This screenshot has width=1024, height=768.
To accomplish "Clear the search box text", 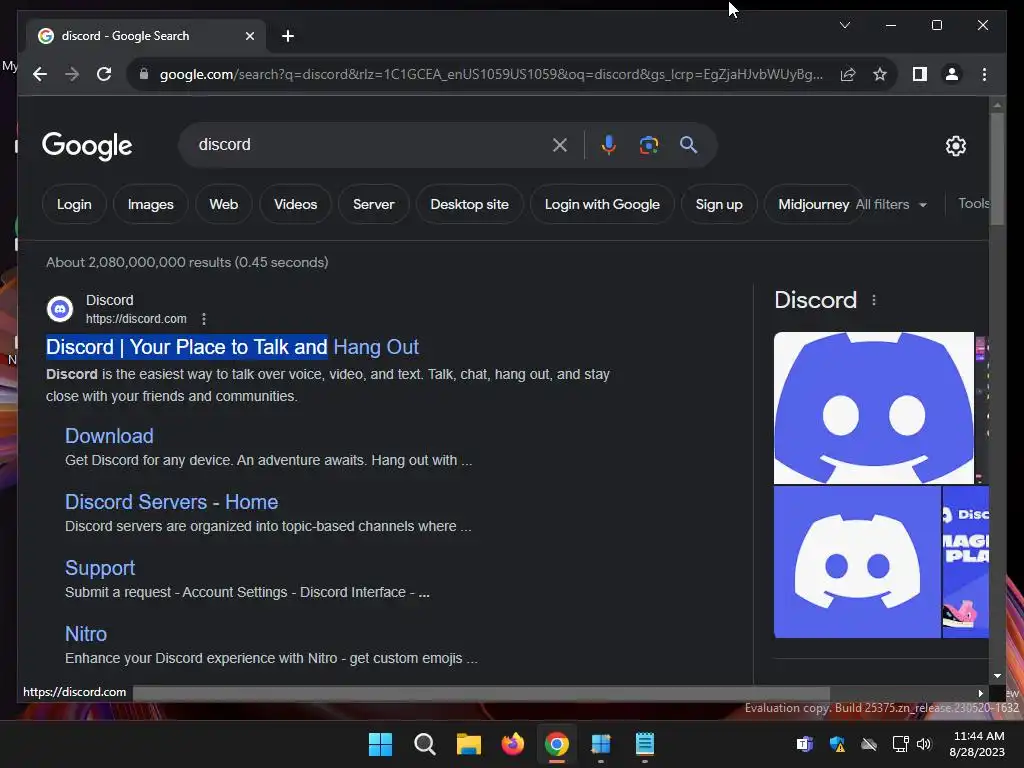I will [560, 145].
